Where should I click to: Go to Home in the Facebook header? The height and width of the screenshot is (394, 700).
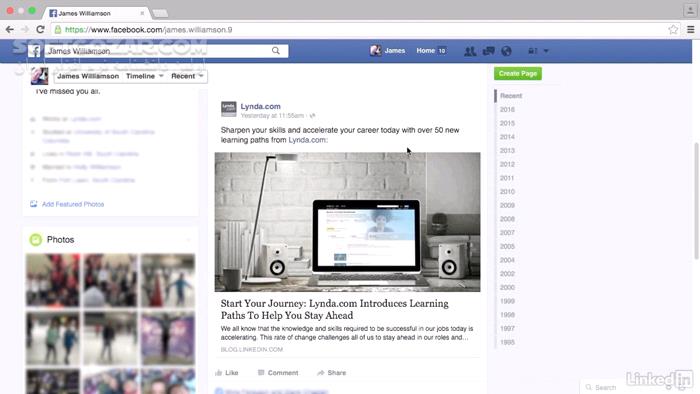[425, 50]
